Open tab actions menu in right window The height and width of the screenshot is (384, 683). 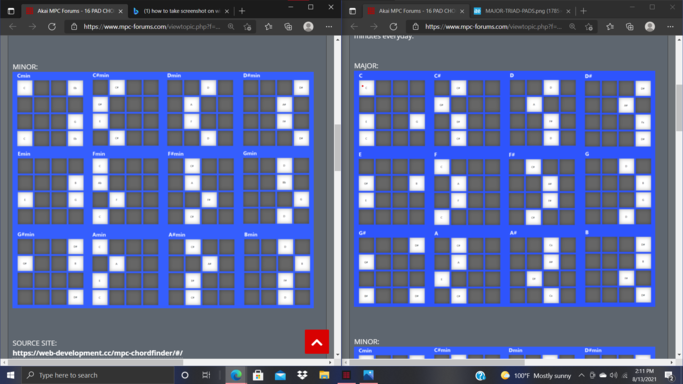[352, 11]
